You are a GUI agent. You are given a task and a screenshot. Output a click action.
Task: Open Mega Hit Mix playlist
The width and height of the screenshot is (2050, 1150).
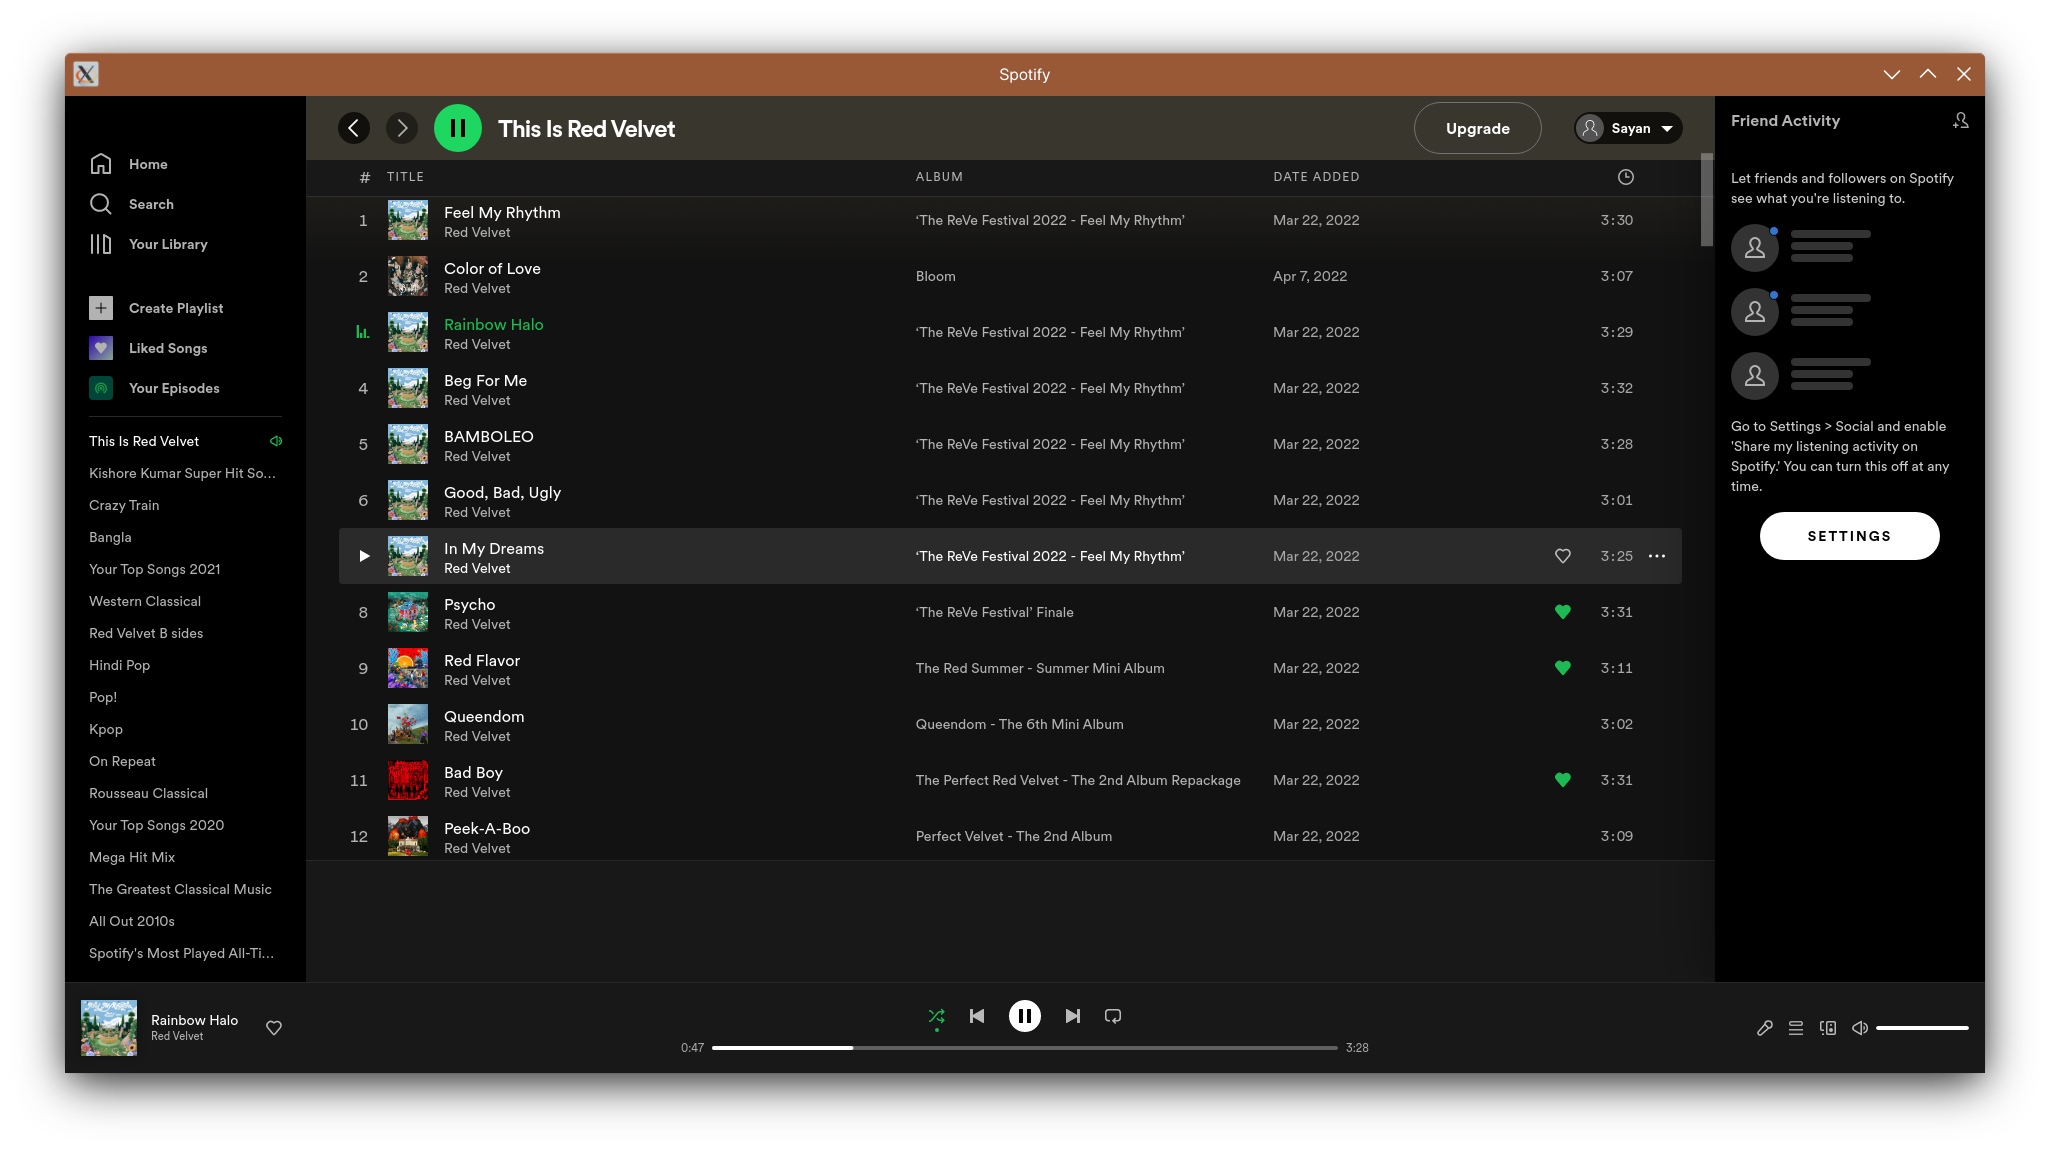coord(132,857)
